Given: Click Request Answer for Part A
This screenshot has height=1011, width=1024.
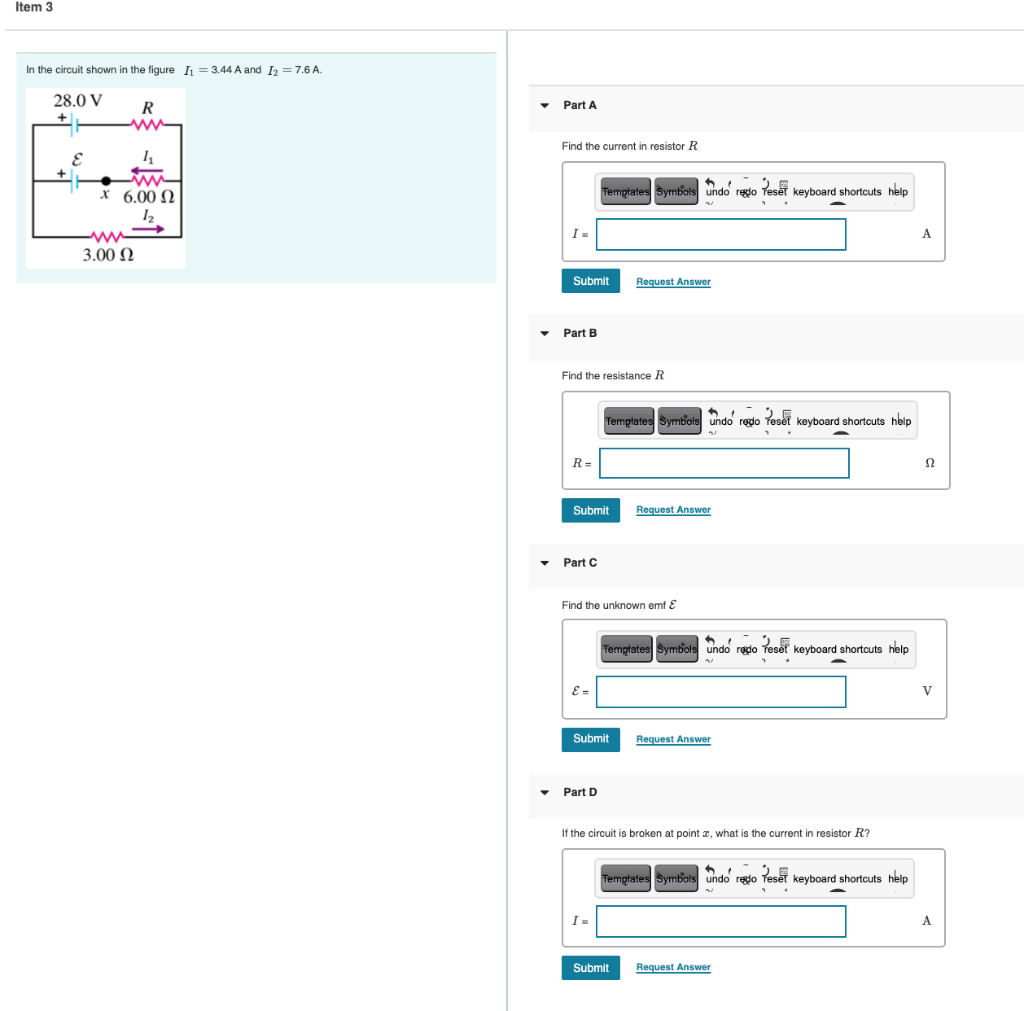Looking at the screenshot, I should click(673, 281).
